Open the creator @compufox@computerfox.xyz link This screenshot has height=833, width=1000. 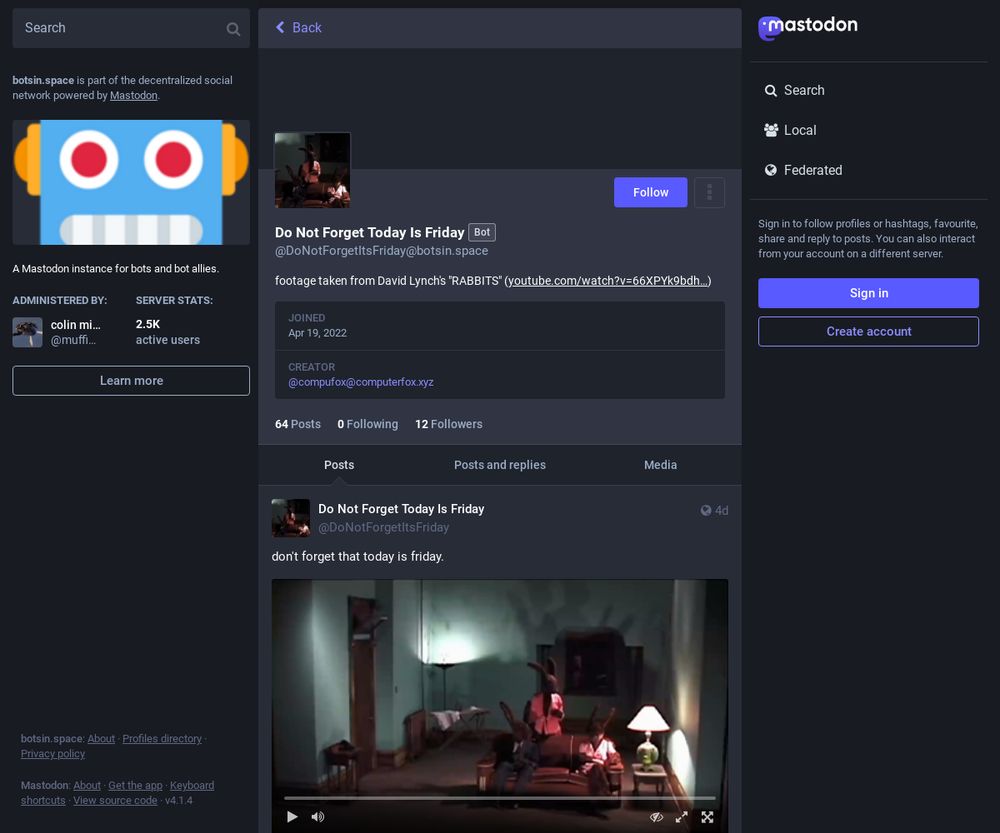pyautogui.click(x=360, y=382)
